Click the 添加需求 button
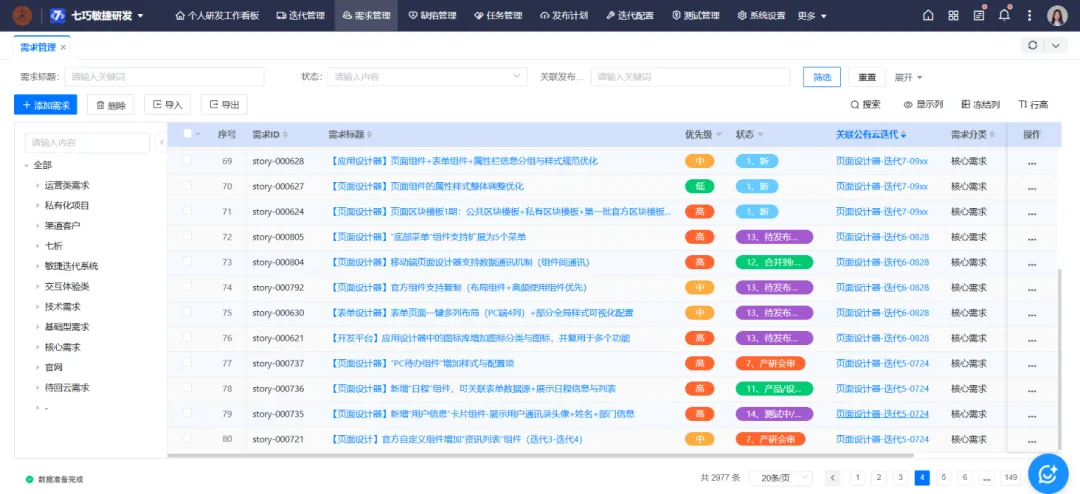The image size is (1080, 494). pyautogui.click(x=45, y=105)
